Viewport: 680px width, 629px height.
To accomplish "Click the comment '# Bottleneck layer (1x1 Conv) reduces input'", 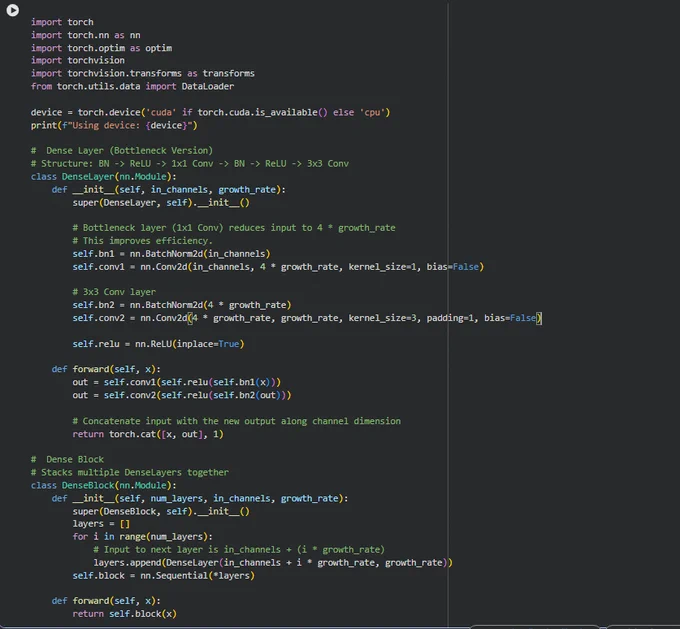I will 234,228.
